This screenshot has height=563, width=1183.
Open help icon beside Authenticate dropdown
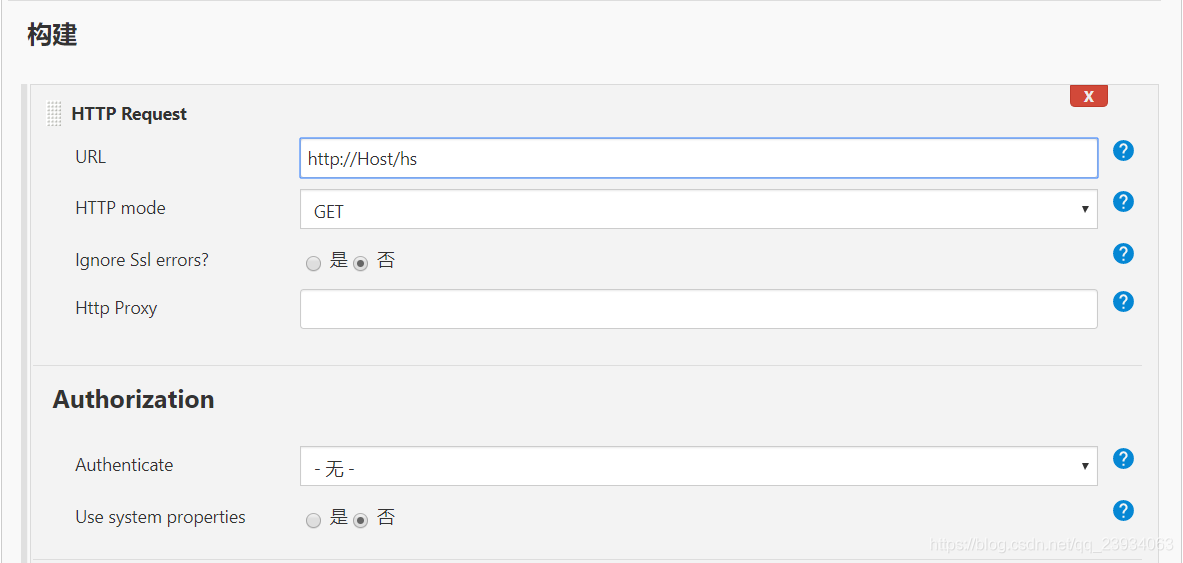[1123, 458]
